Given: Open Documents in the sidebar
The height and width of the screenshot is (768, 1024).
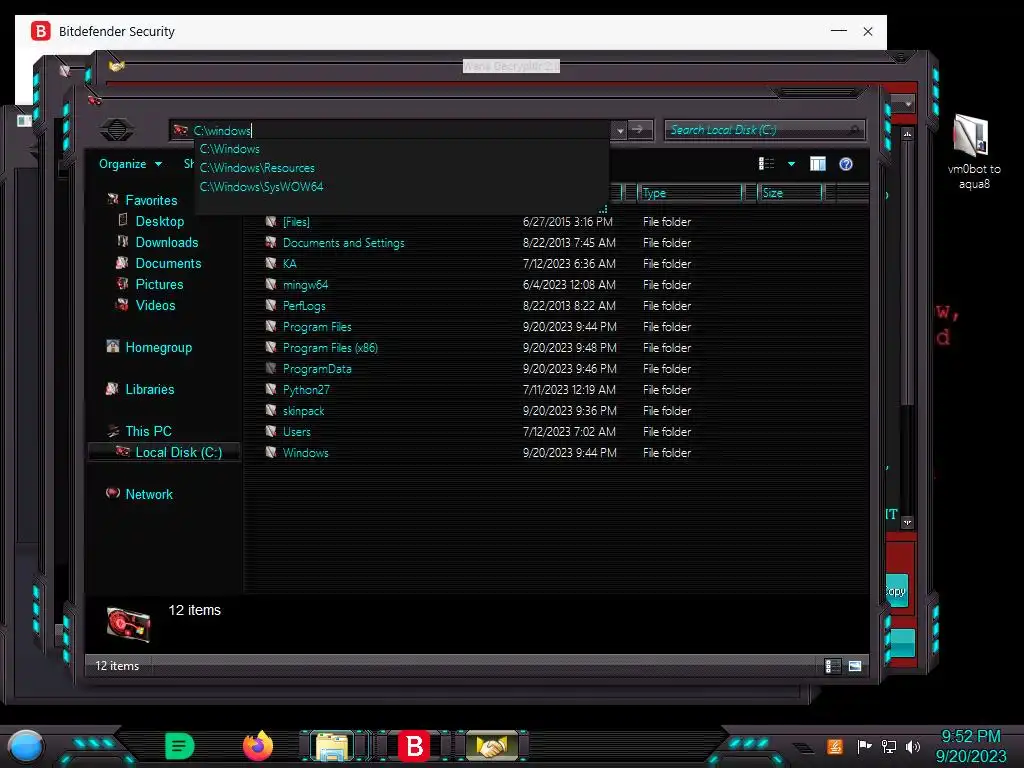Looking at the screenshot, I should click(x=168, y=263).
